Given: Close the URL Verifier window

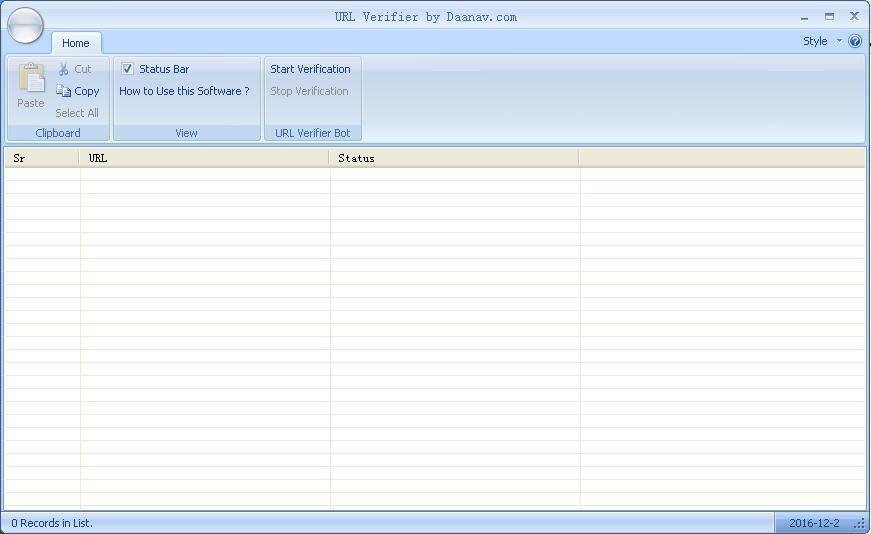Looking at the screenshot, I should (855, 17).
